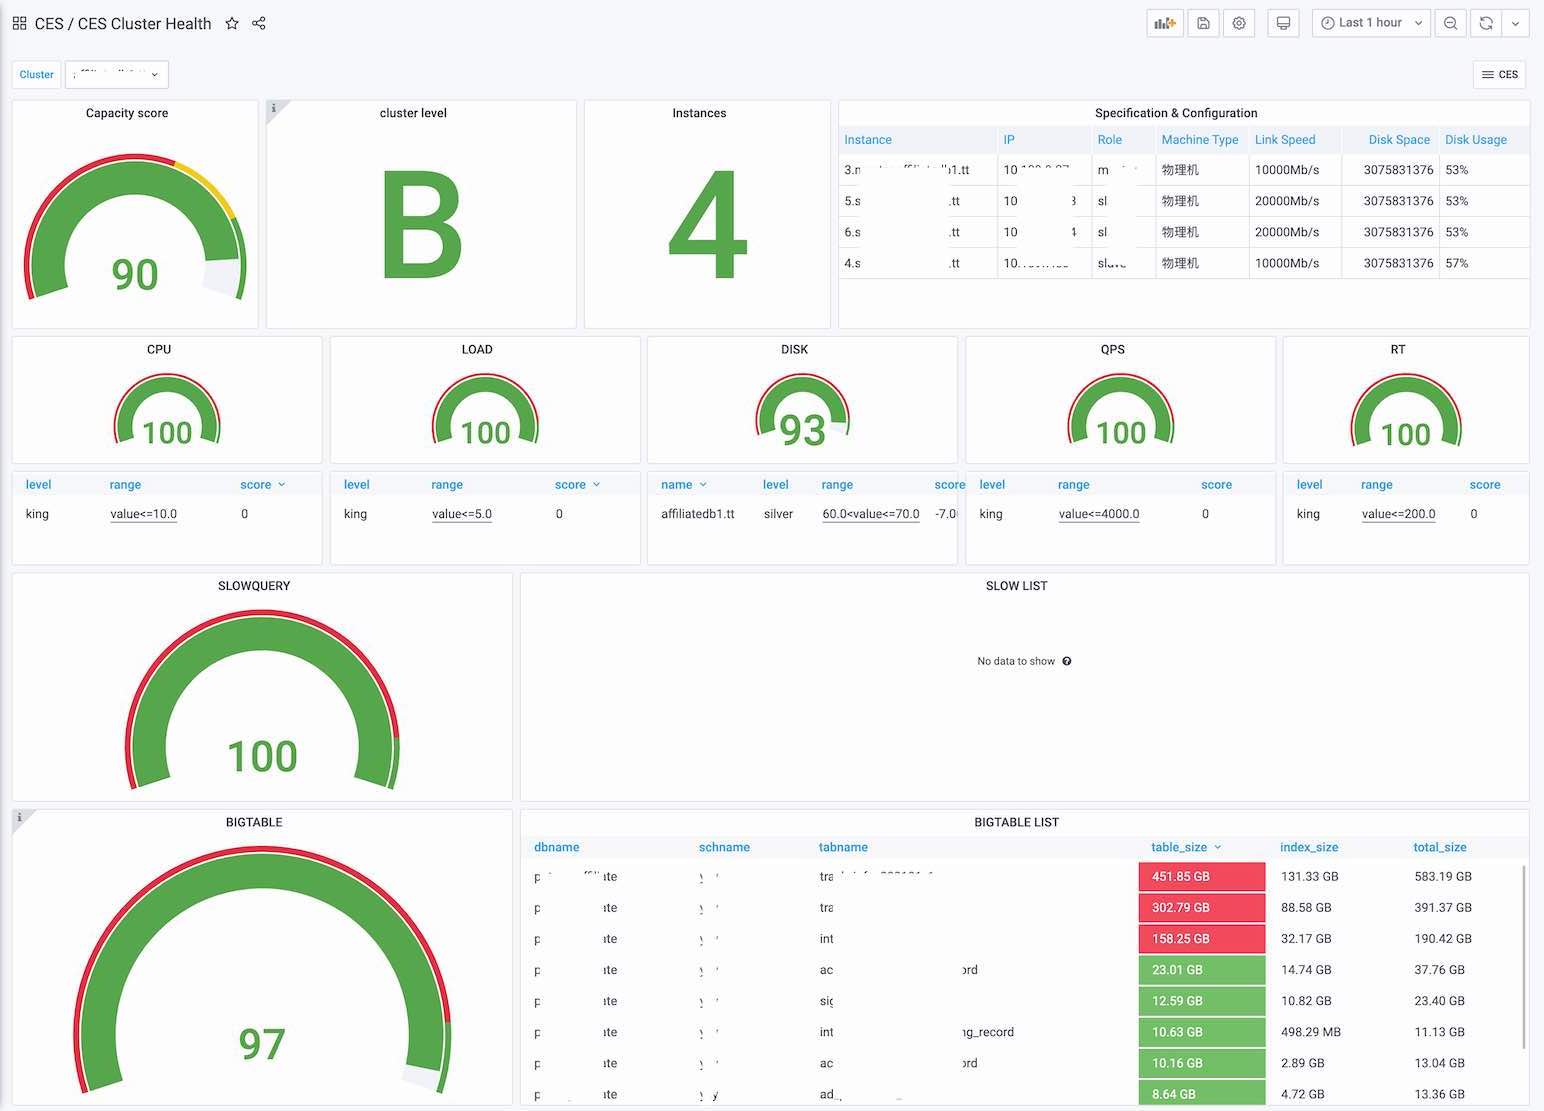
Task: Click the green 23.01 GB table_size cell
Action: [x=1202, y=970]
